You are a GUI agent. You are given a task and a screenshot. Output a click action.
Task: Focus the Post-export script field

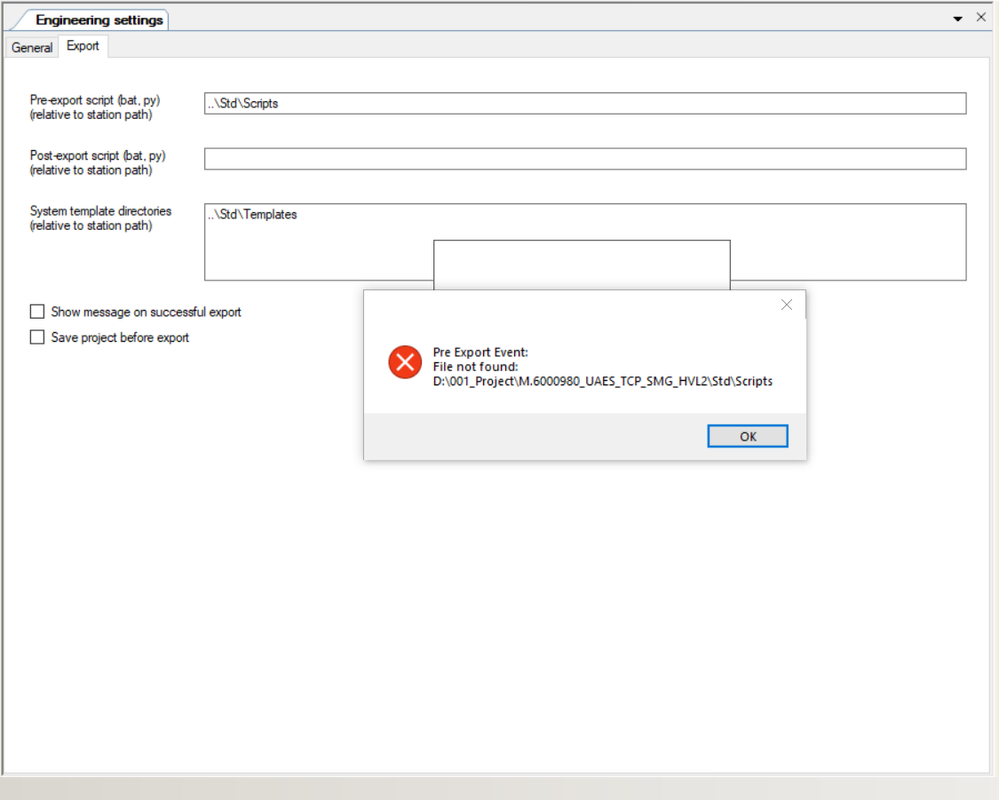[585, 159]
